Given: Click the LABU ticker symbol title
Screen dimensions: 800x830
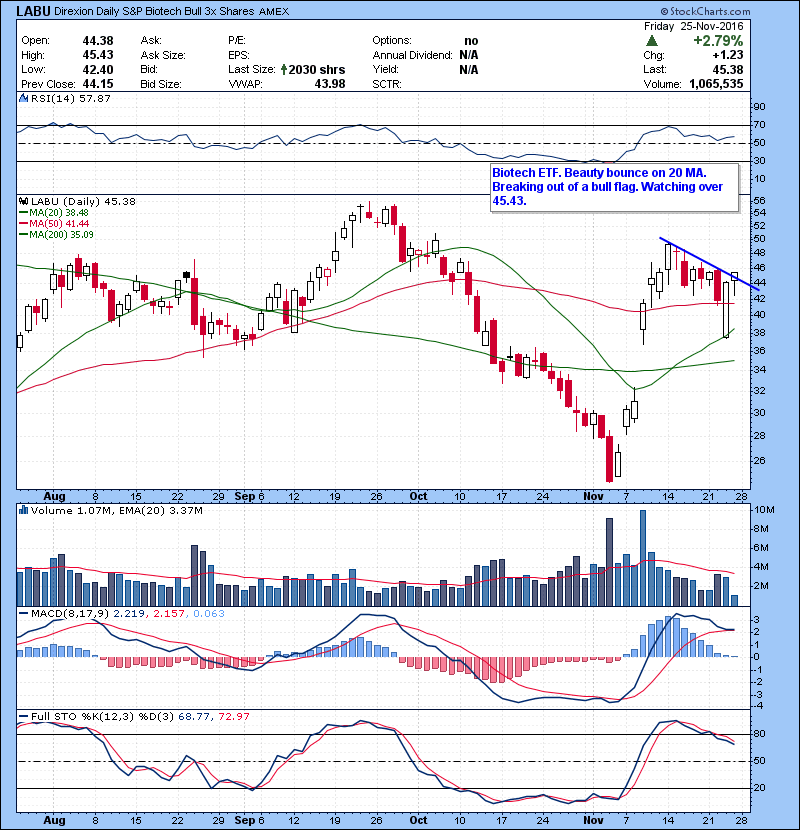Looking at the screenshot, I should [33, 11].
